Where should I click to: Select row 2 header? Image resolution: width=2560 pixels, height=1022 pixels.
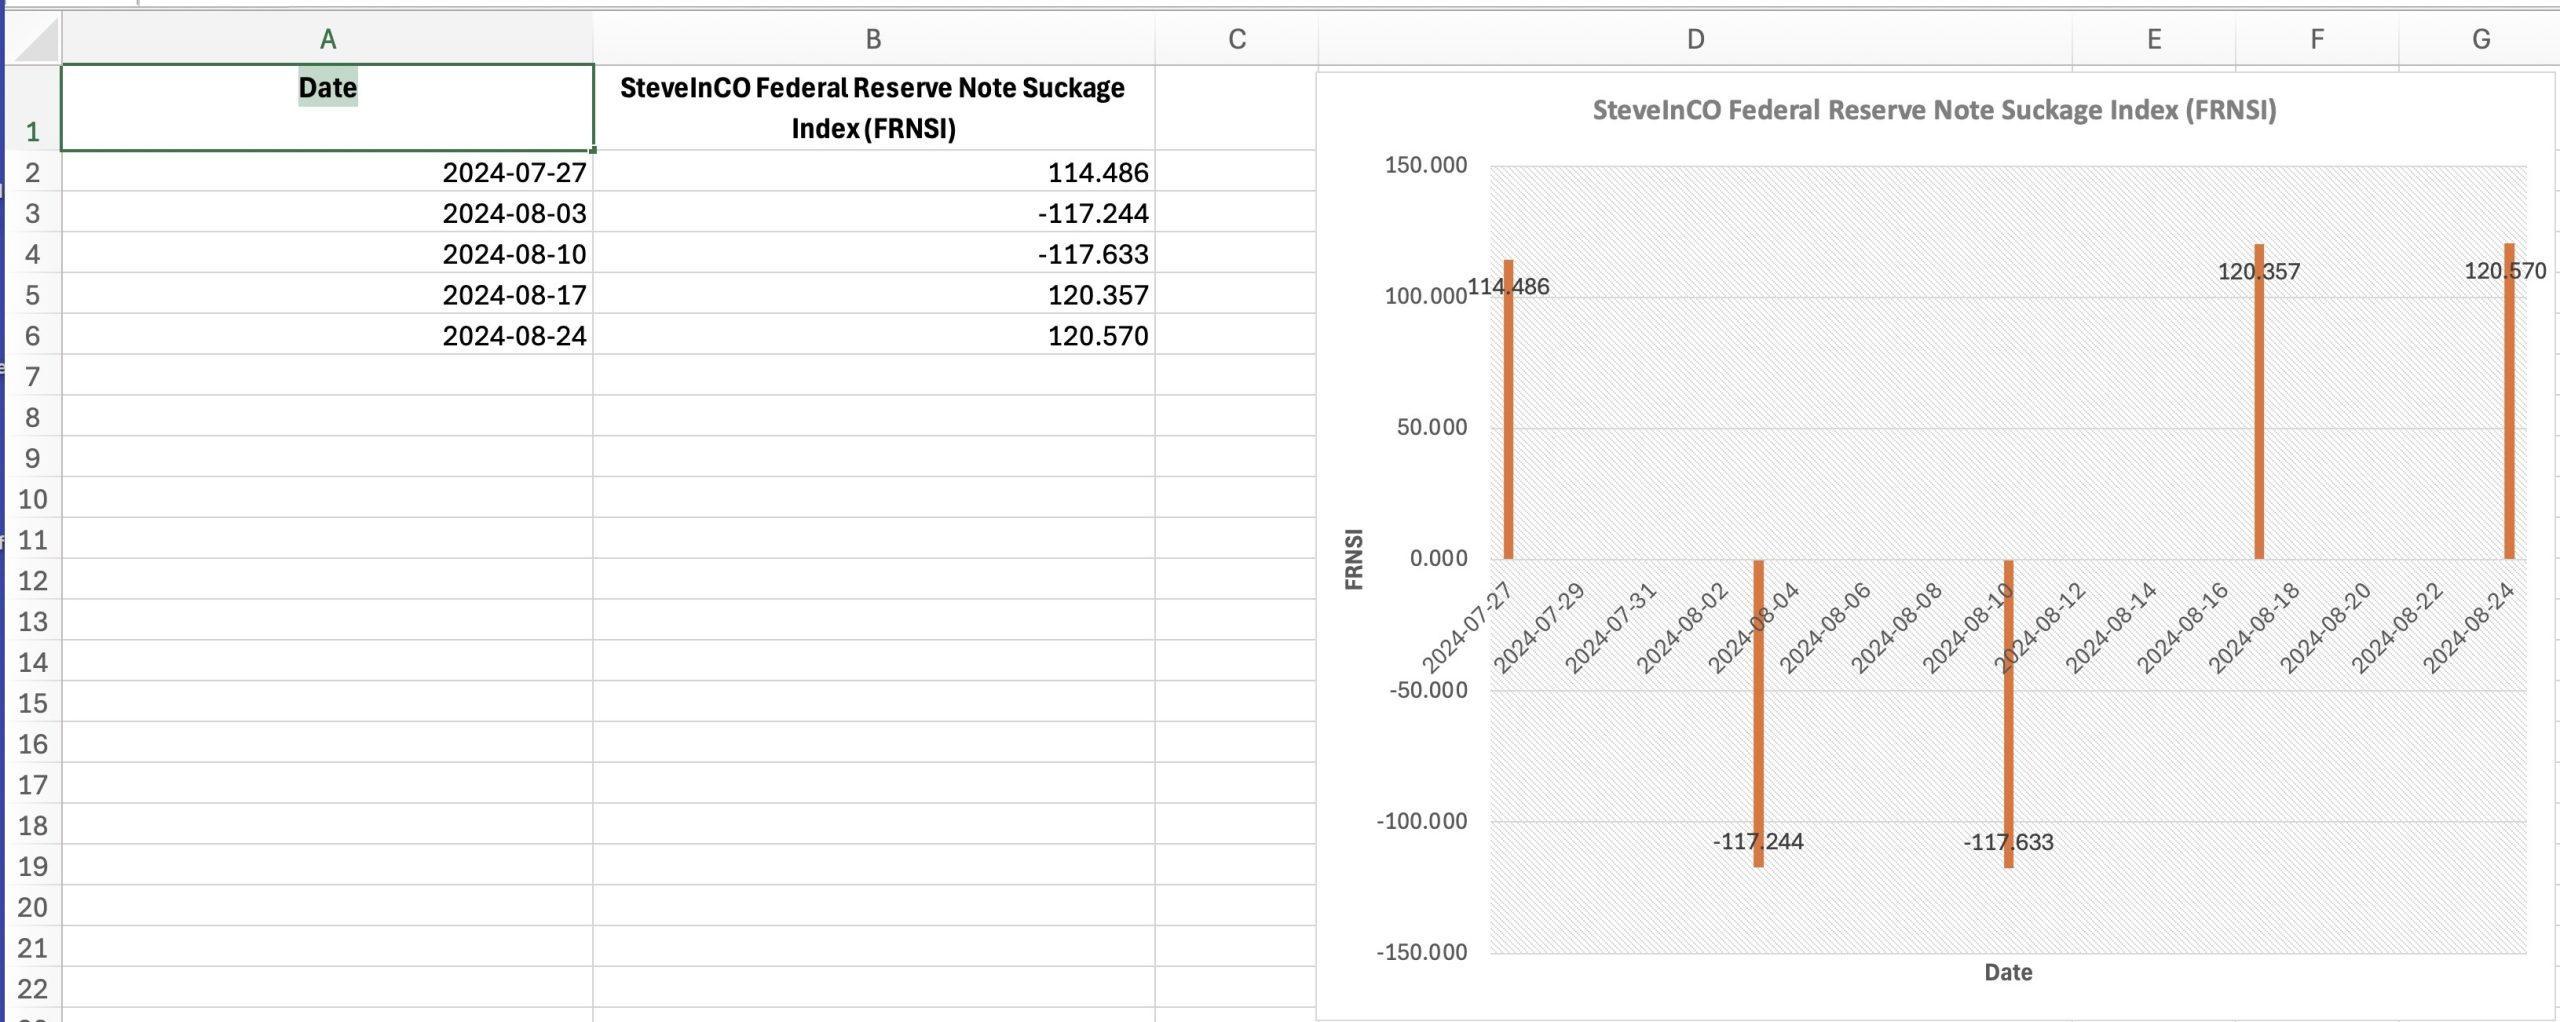(x=32, y=172)
